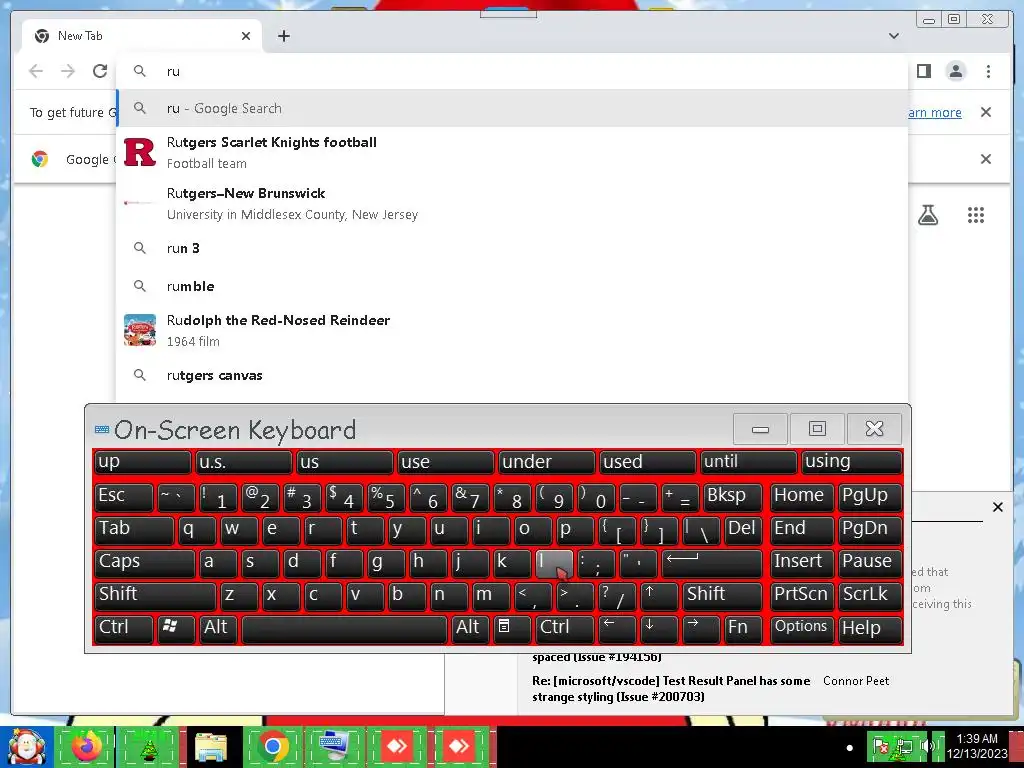Open the Start button Santa icon

[x=26, y=747]
